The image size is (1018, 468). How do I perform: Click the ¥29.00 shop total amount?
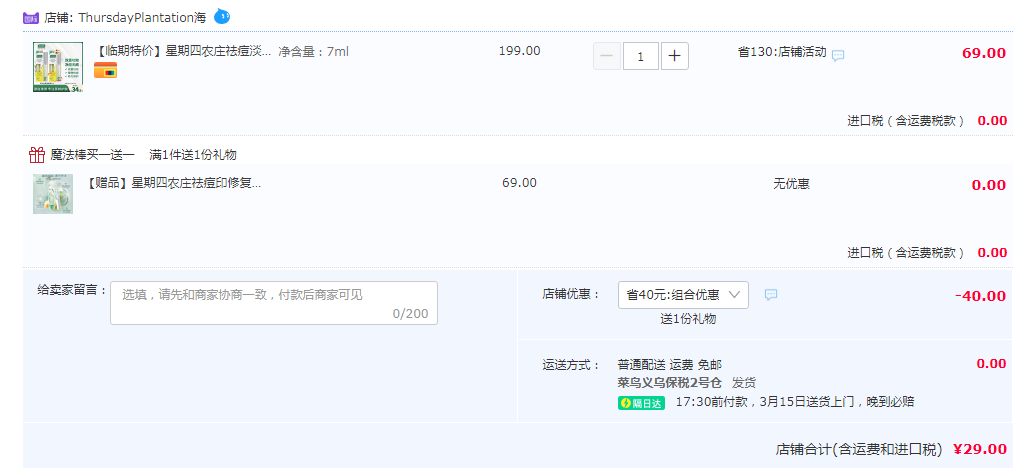pos(980,449)
